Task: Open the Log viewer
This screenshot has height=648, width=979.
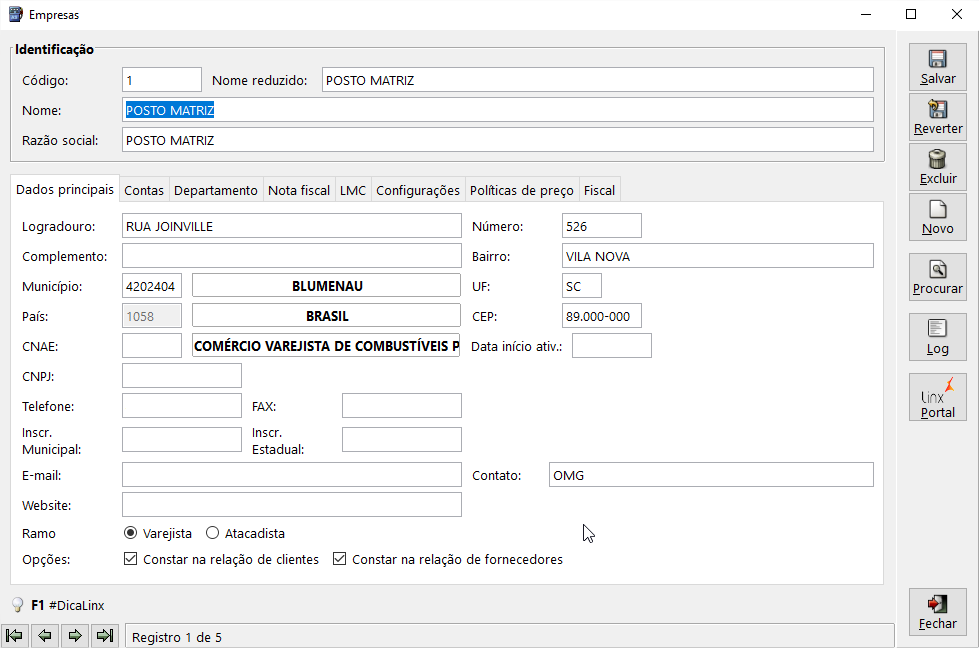Action: [x=937, y=337]
